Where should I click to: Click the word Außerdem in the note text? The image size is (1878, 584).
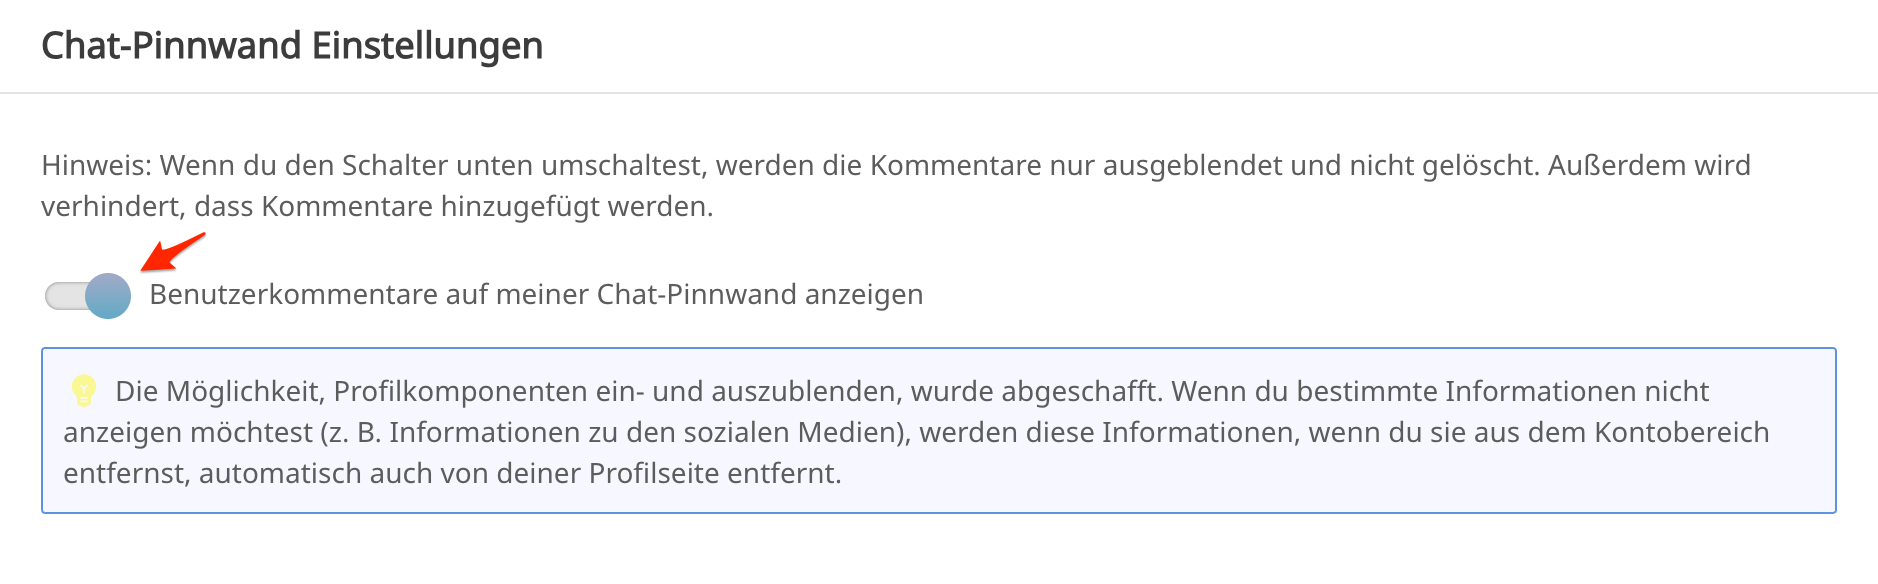pyautogui.click(x=1617, y=165)
